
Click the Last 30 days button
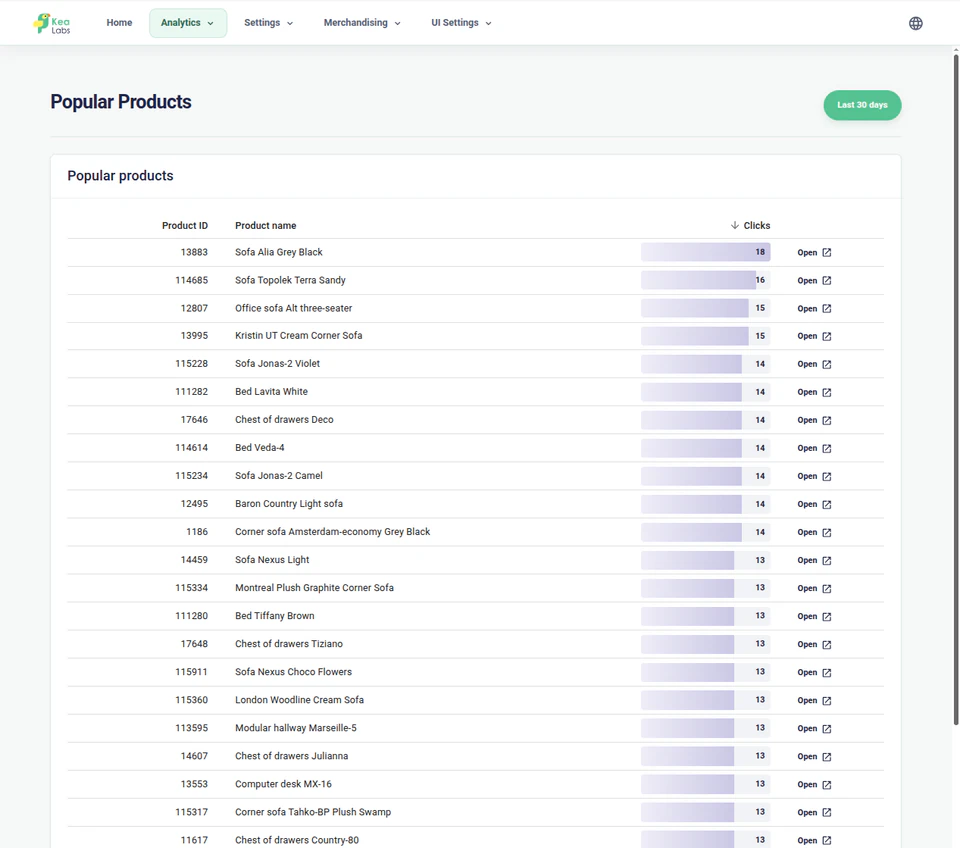[862, 105]
